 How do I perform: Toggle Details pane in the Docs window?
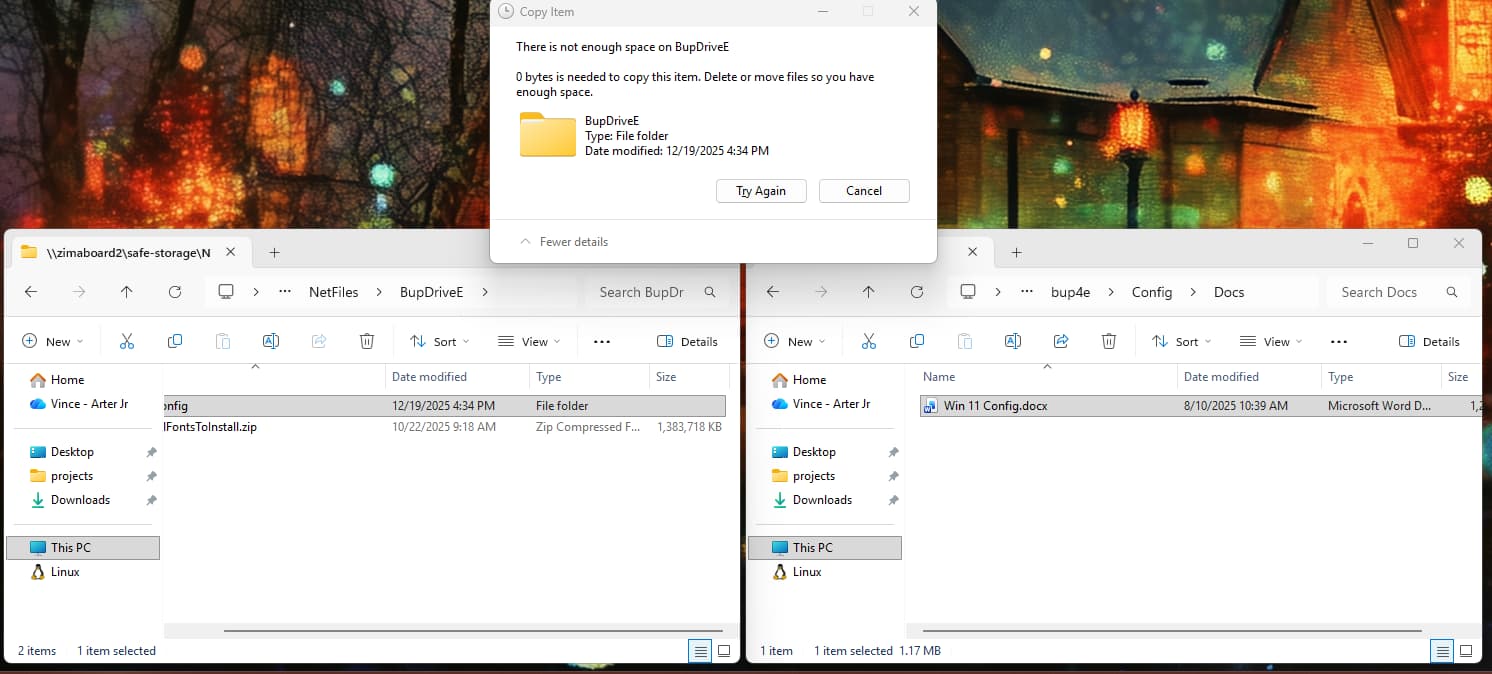pyautogui.click(x=1429, y=341)
